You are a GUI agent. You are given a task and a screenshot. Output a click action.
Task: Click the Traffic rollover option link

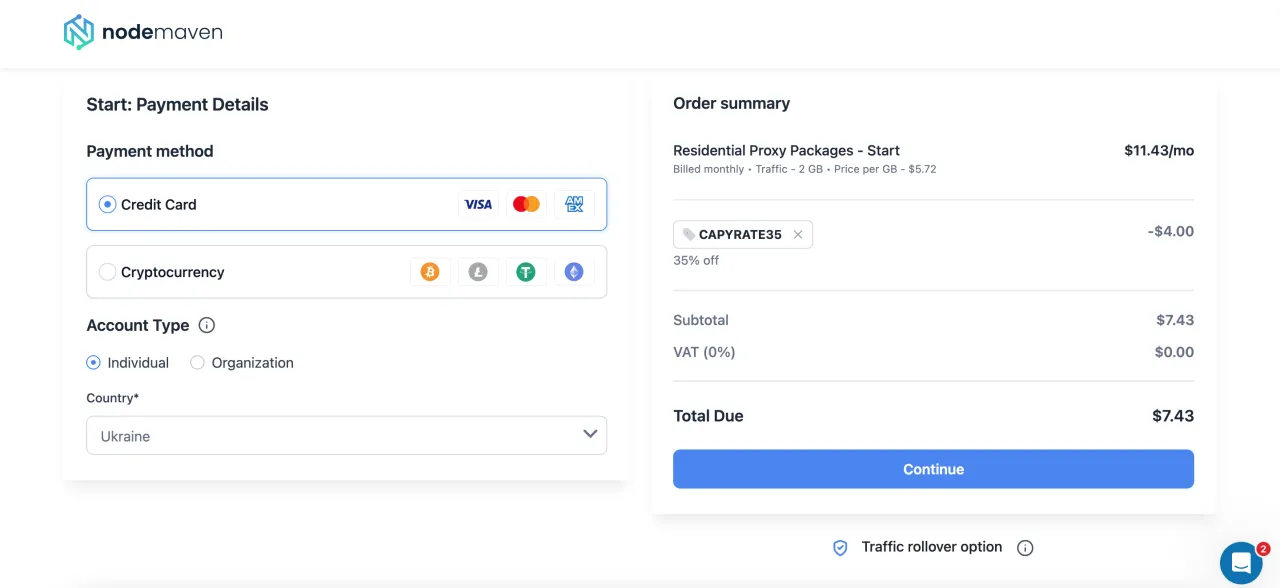tap(931, 547)
